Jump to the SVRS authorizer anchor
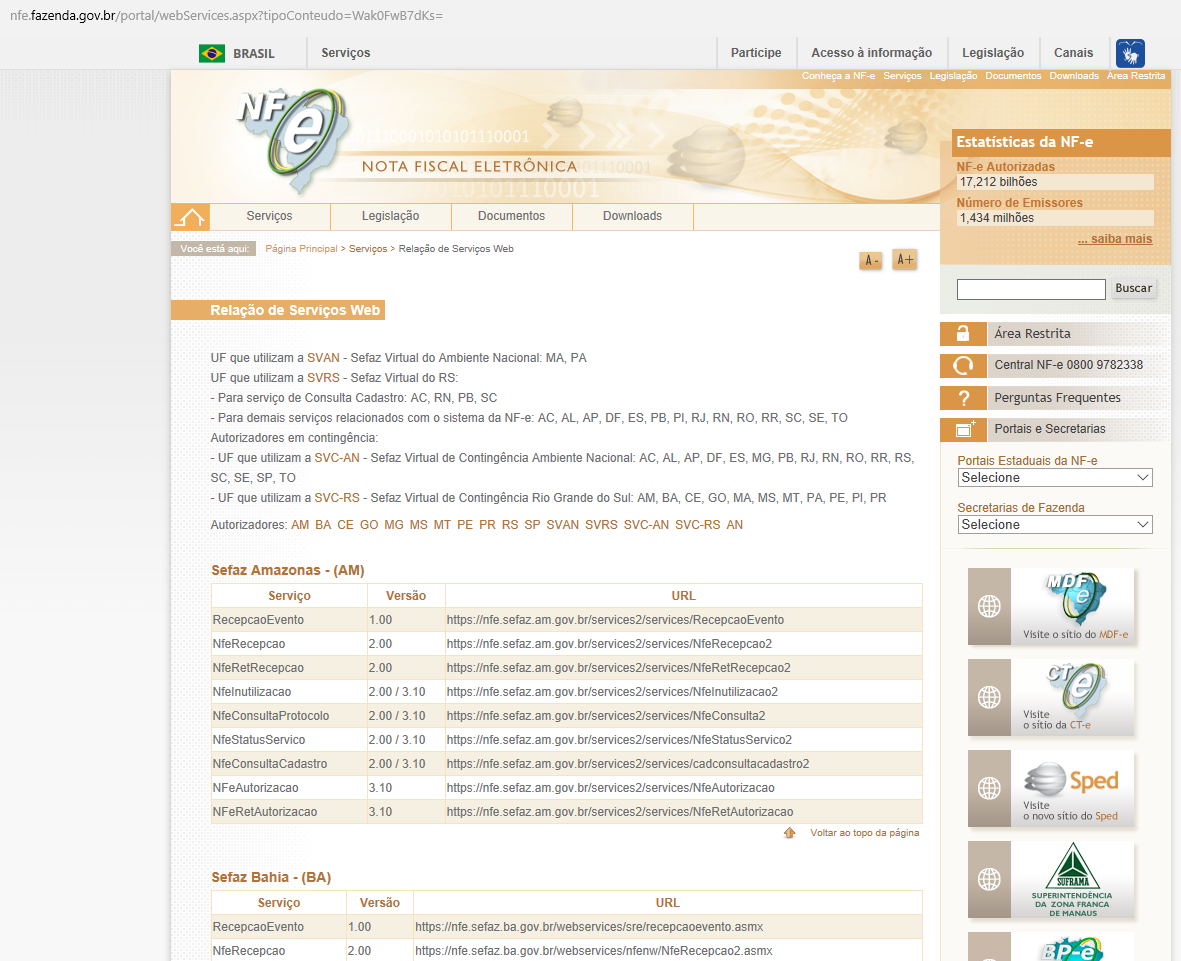 601,525
